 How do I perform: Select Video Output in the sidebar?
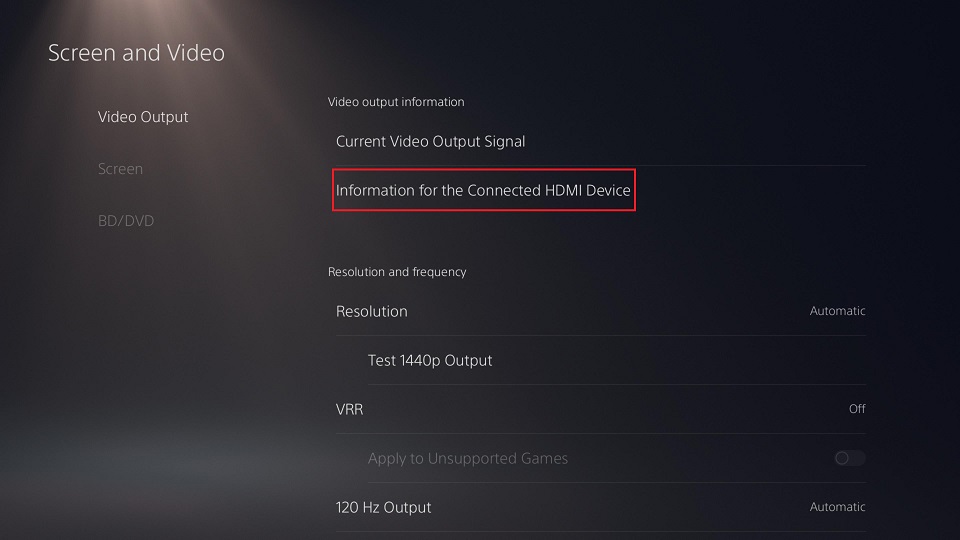(x=143, y=117)
